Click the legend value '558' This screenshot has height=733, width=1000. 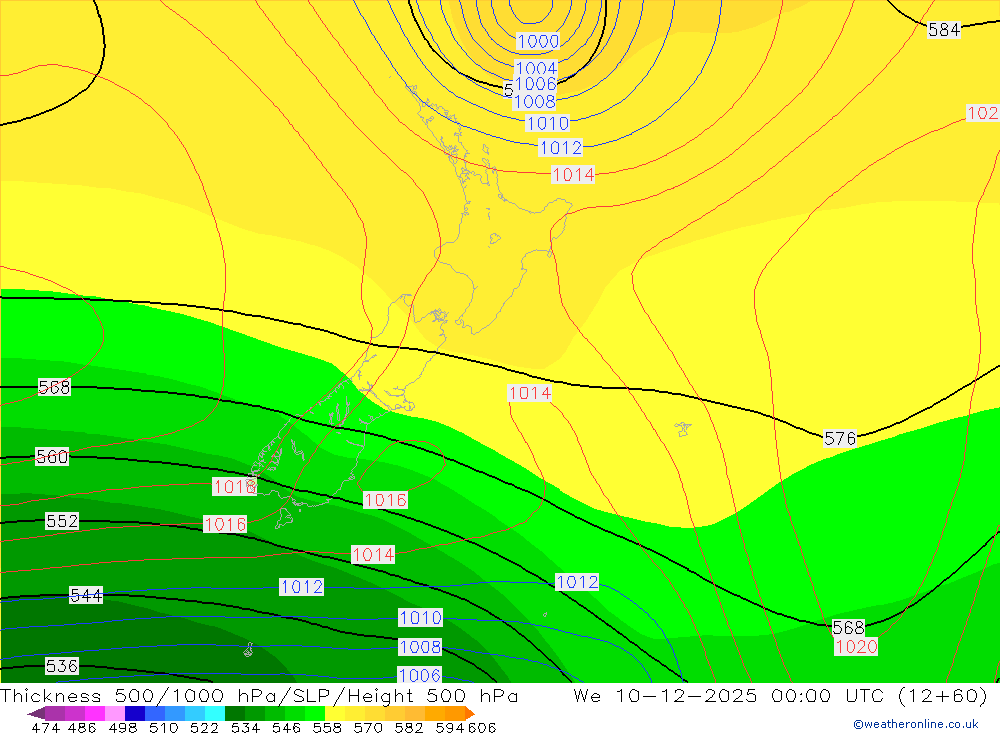[x=327, y=727]
